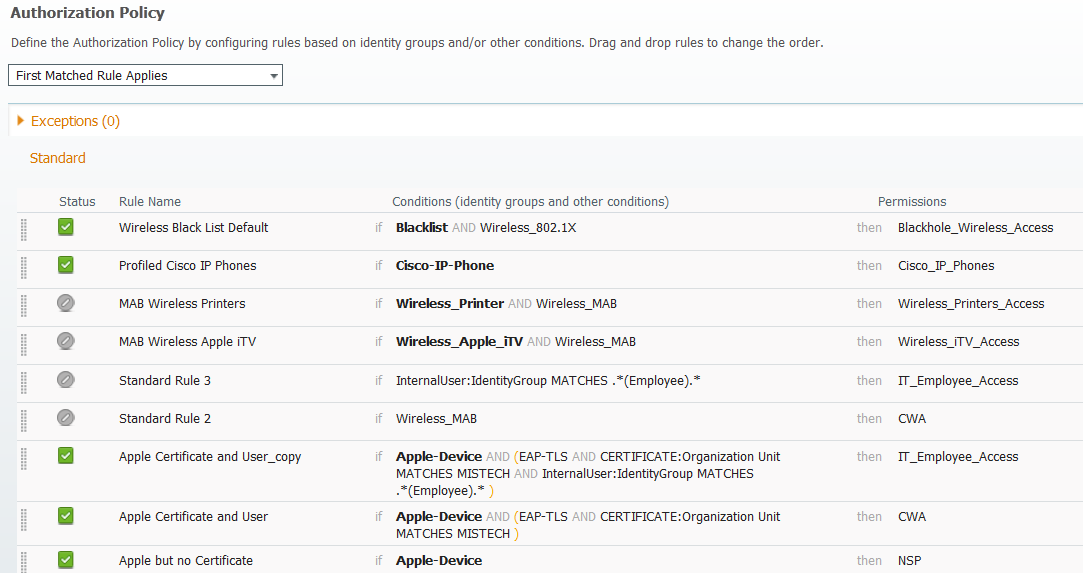This screenshot has height=573, width=1083.
Task: Open Blackhole_Wireless_Access permission
Action: (975, 227)
